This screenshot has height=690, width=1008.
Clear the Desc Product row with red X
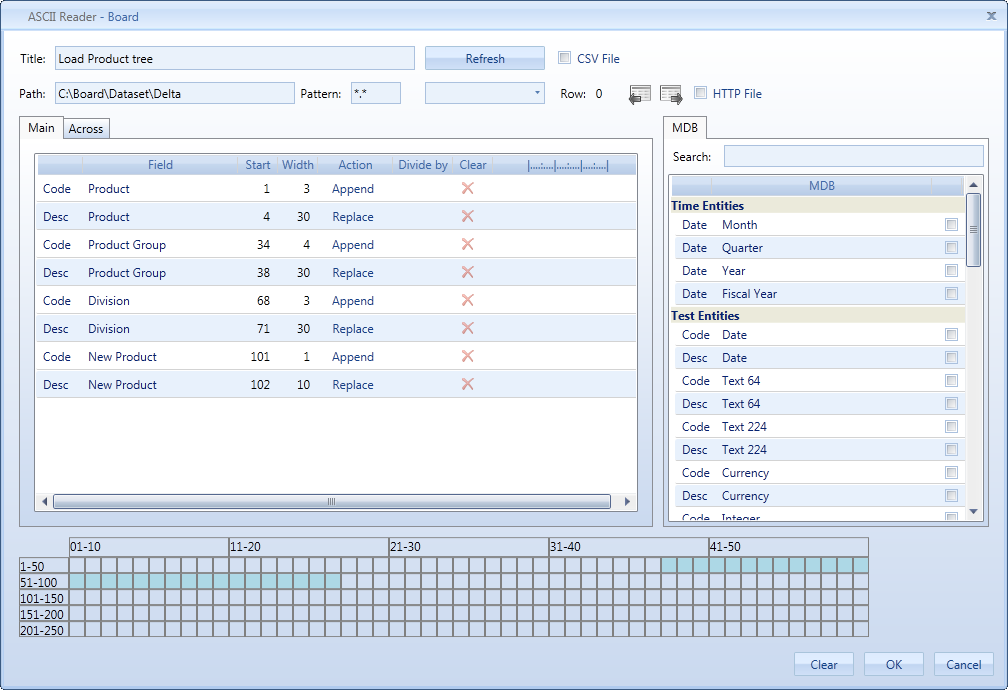point(467,217)
